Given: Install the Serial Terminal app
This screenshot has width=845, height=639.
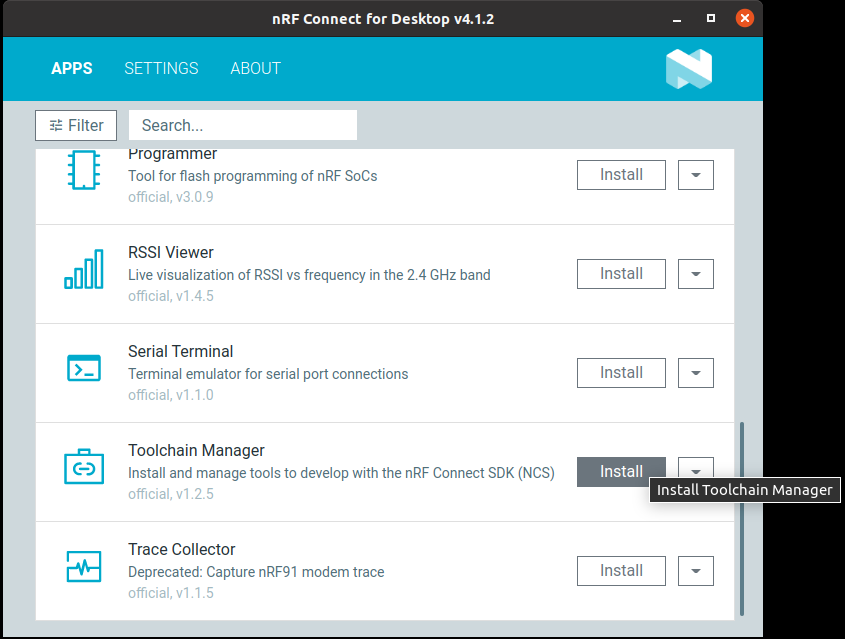Looking at the screenshot, I should (x=621, y=373).
